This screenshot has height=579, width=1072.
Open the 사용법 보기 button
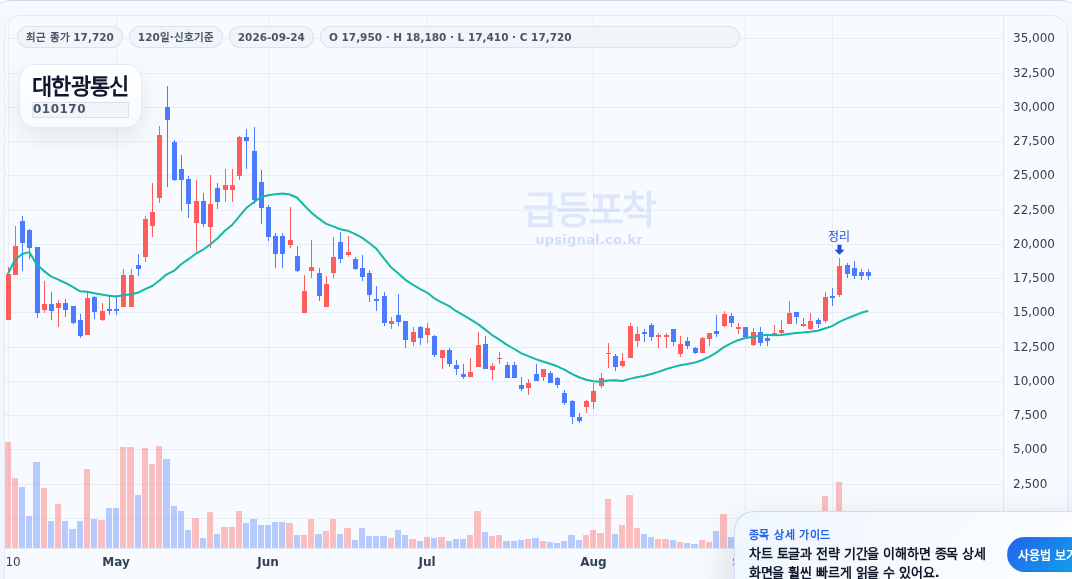click(1040, 554)
